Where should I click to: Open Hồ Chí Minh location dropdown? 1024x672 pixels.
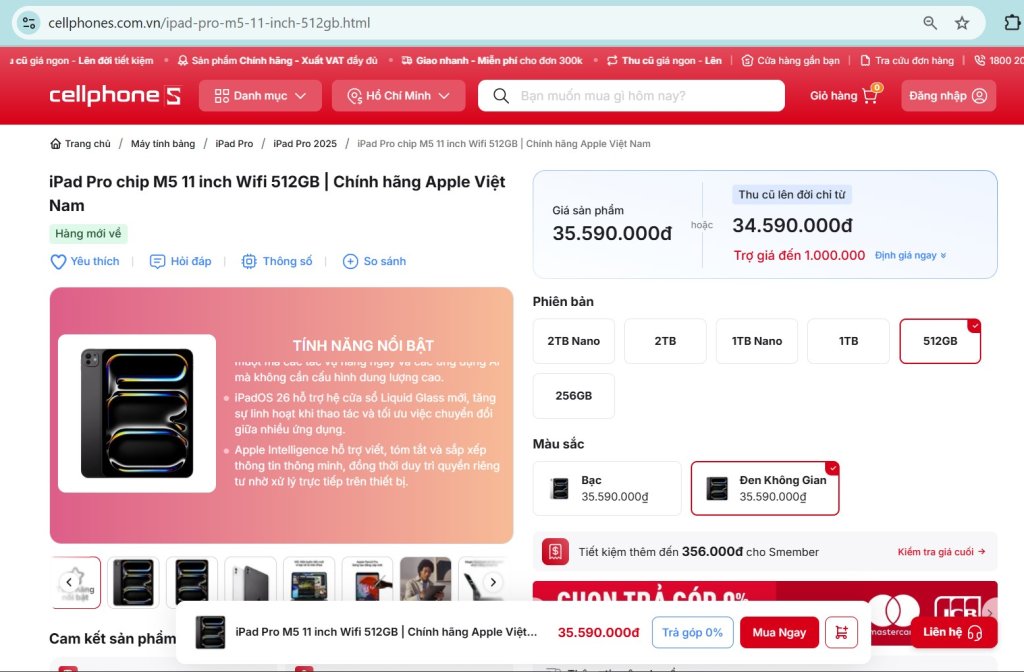pyautogui.click(x=398, y=96)
